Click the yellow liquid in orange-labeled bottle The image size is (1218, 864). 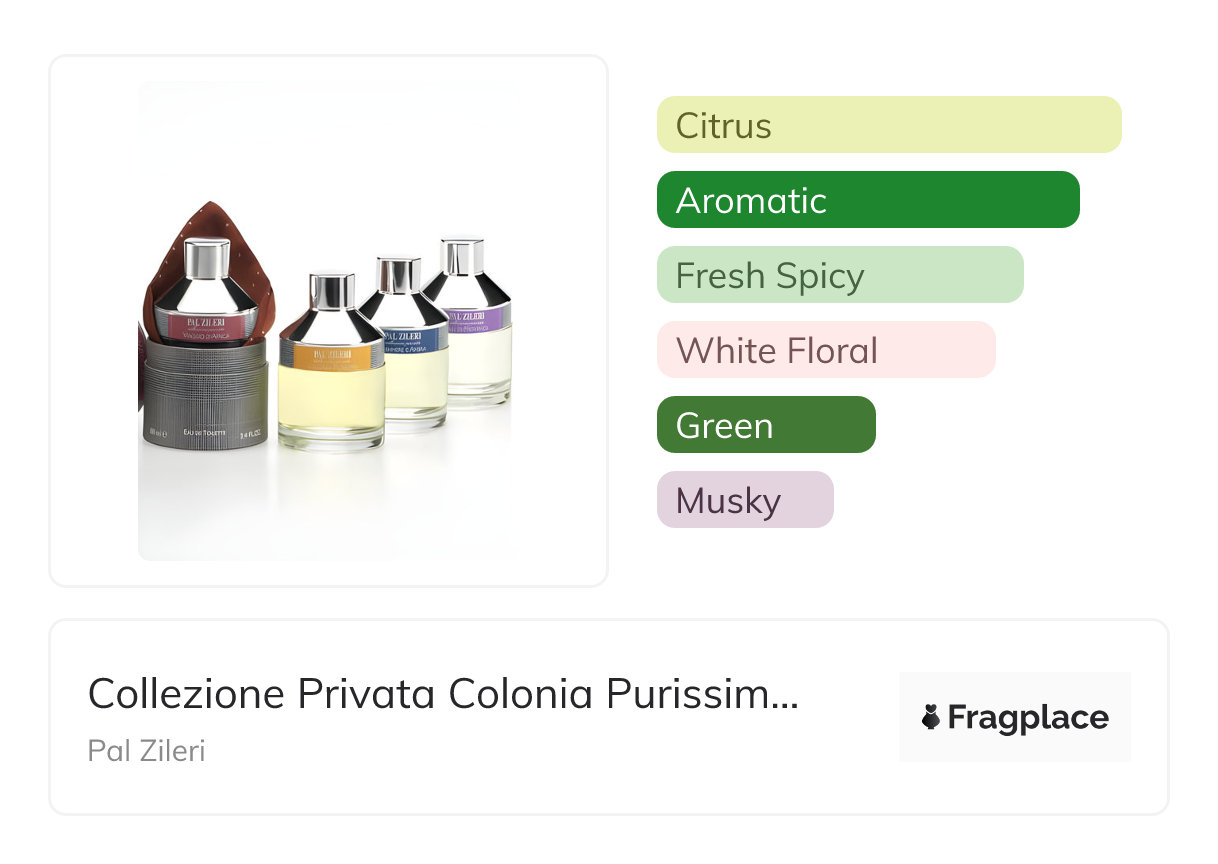click(x=331, y=400)
